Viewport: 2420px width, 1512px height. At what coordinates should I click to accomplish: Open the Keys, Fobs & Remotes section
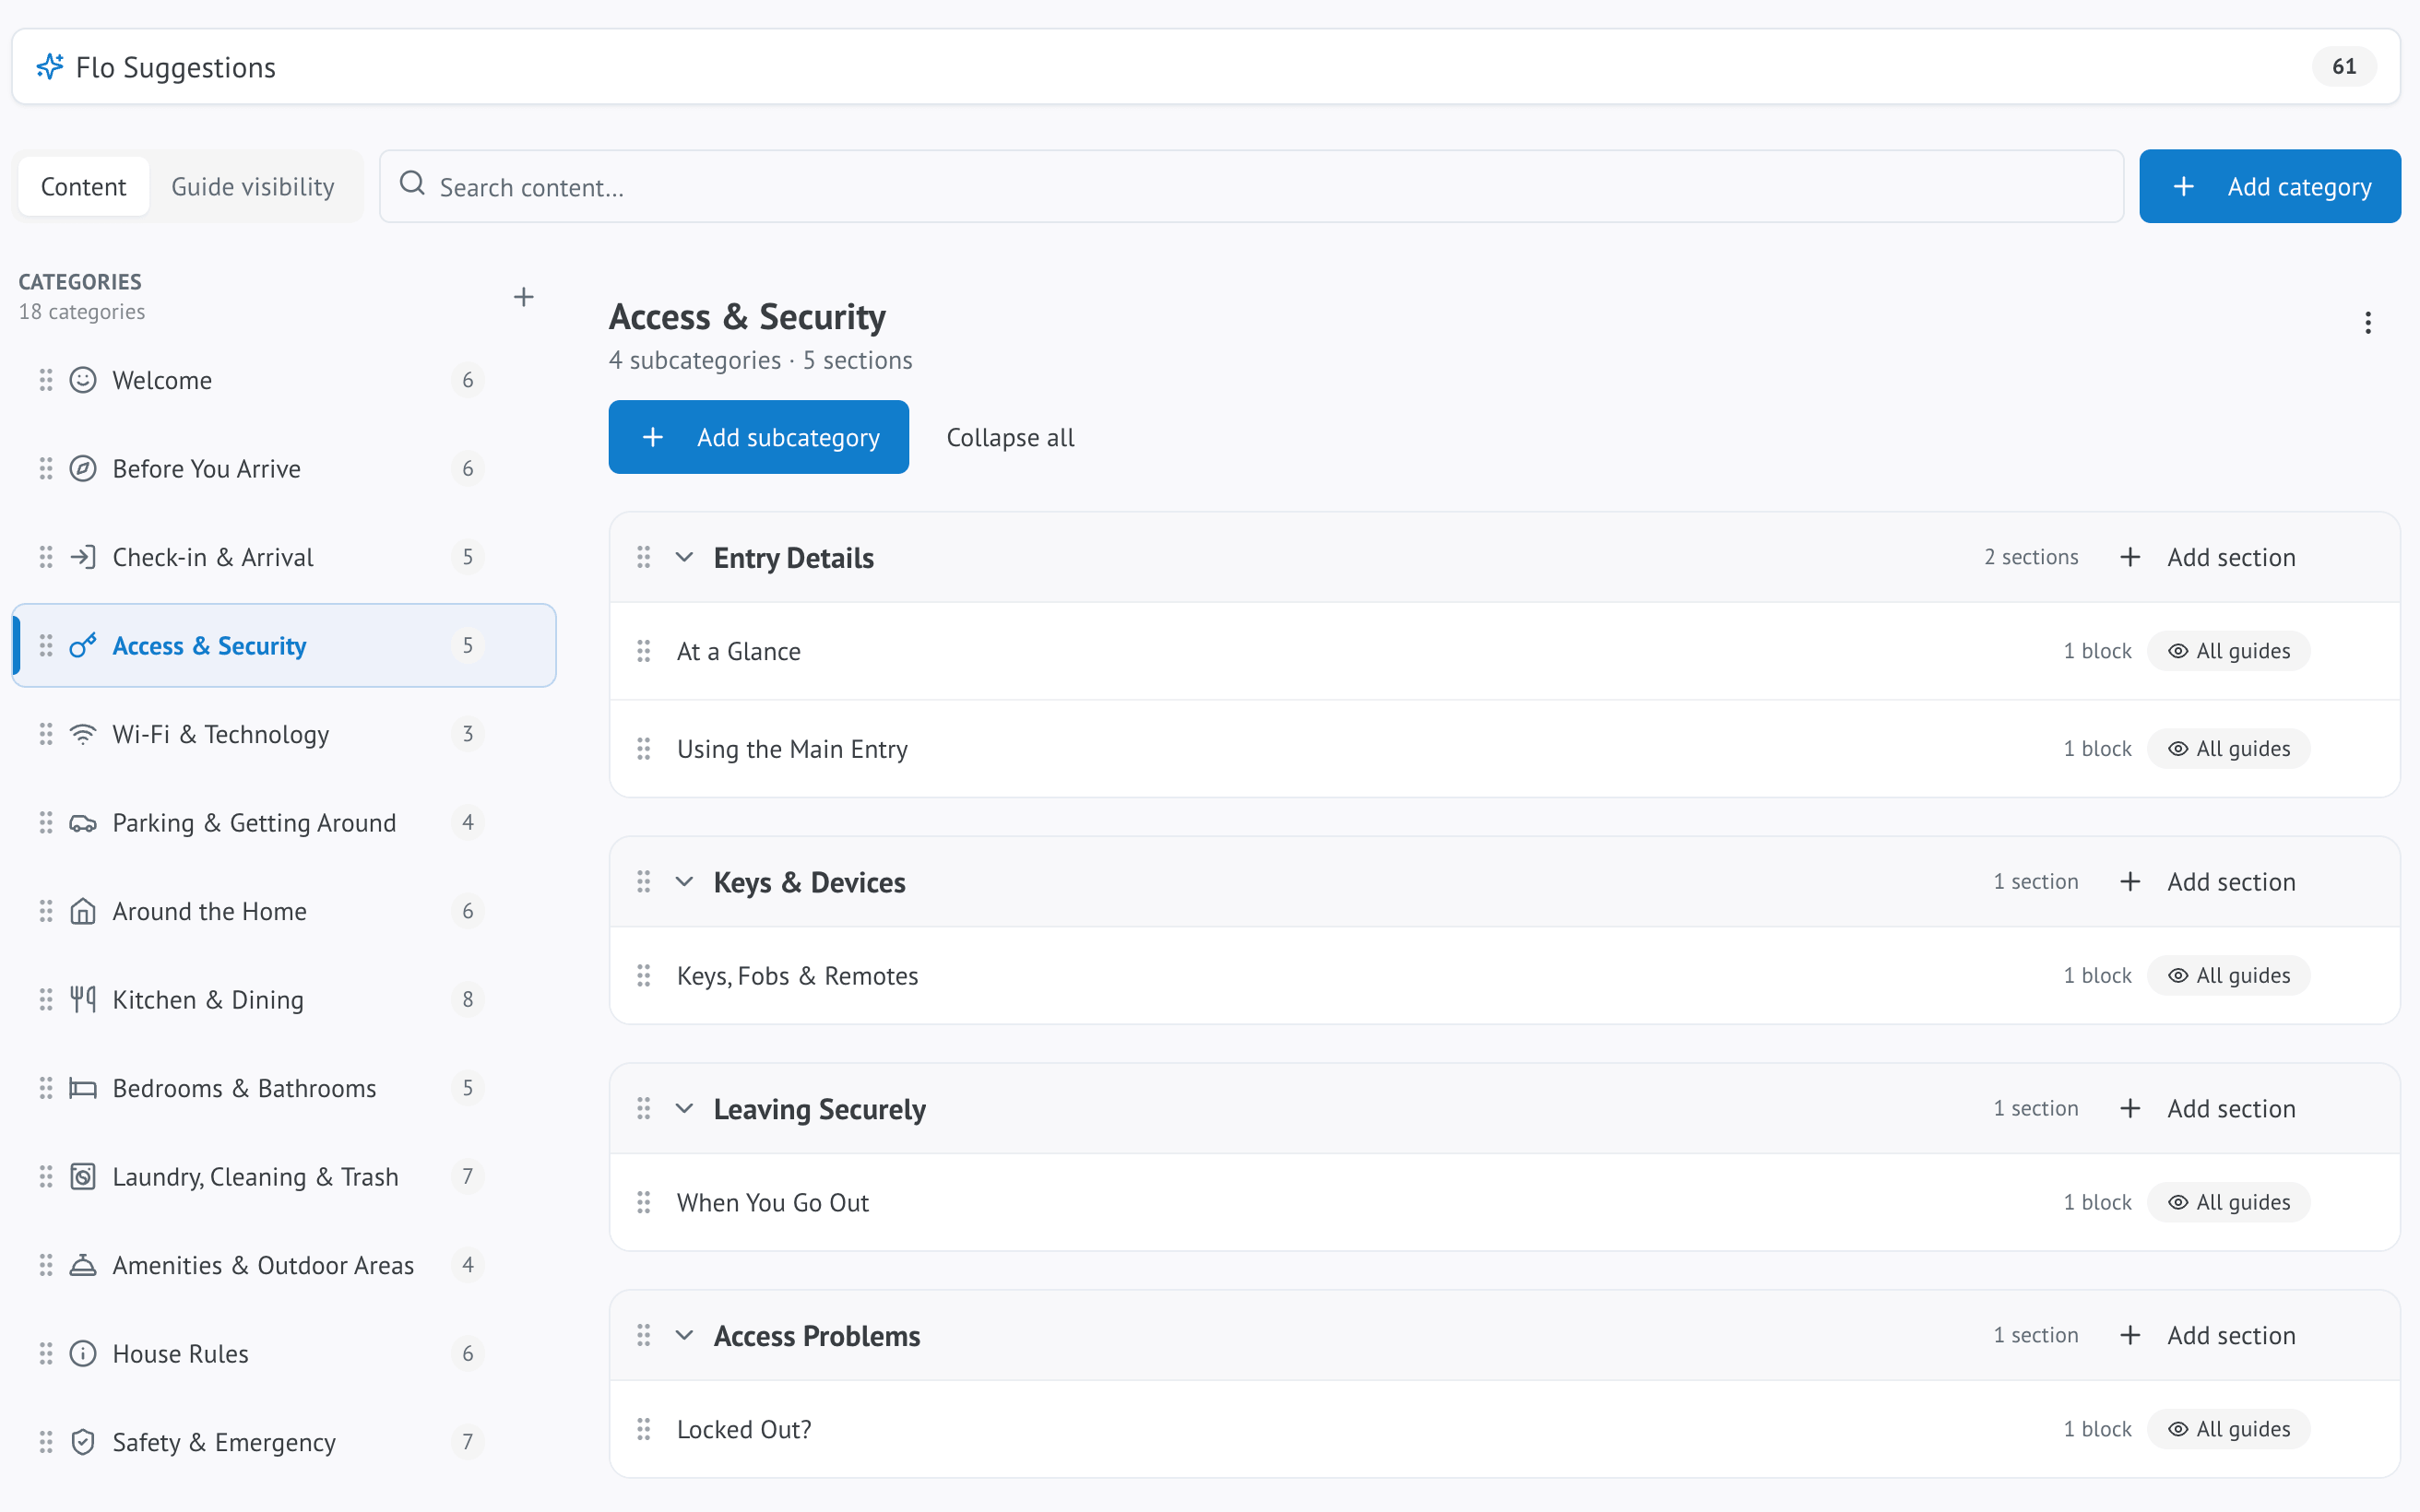tap(1504, 976)
